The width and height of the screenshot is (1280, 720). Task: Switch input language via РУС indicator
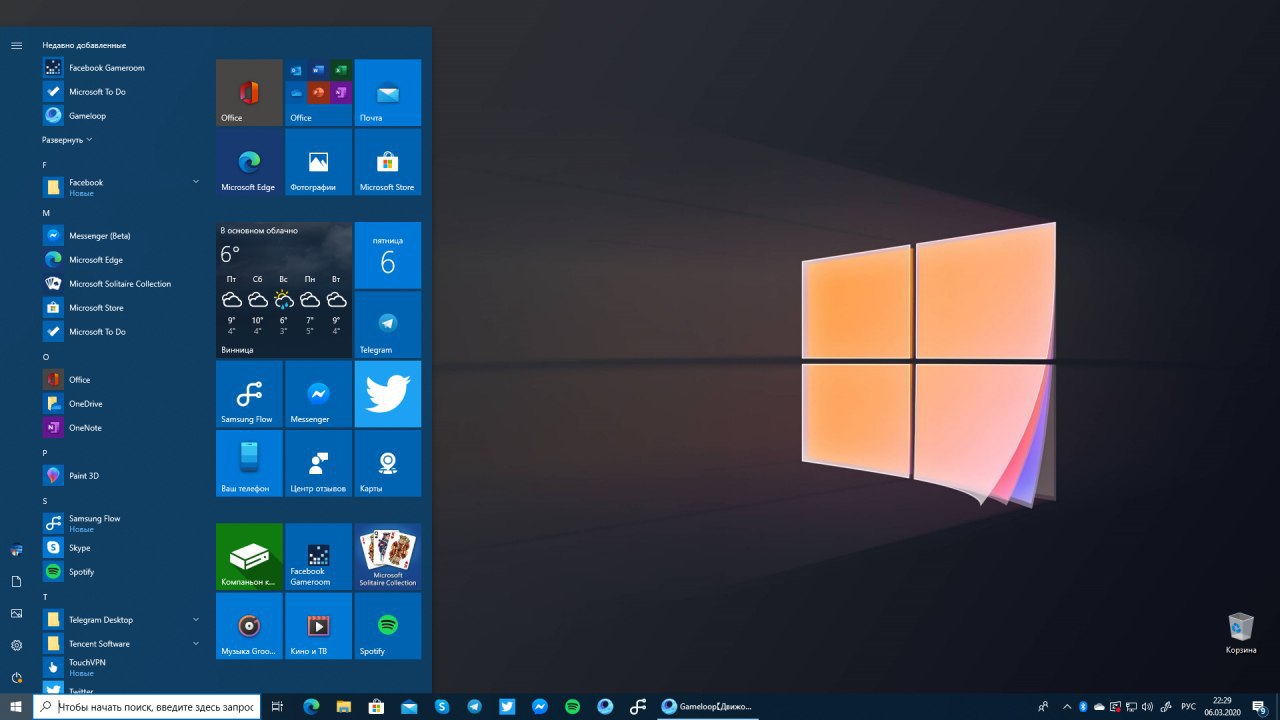[x=1189, y=707]
